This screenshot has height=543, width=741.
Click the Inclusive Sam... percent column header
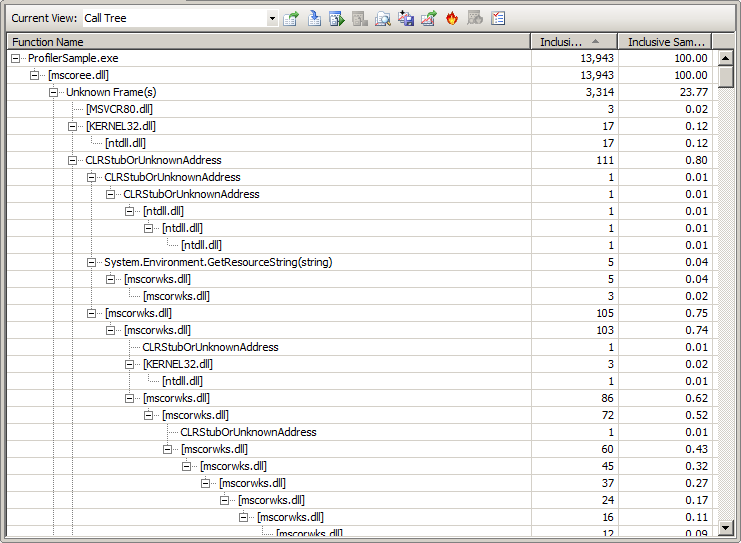click(665, 42)
